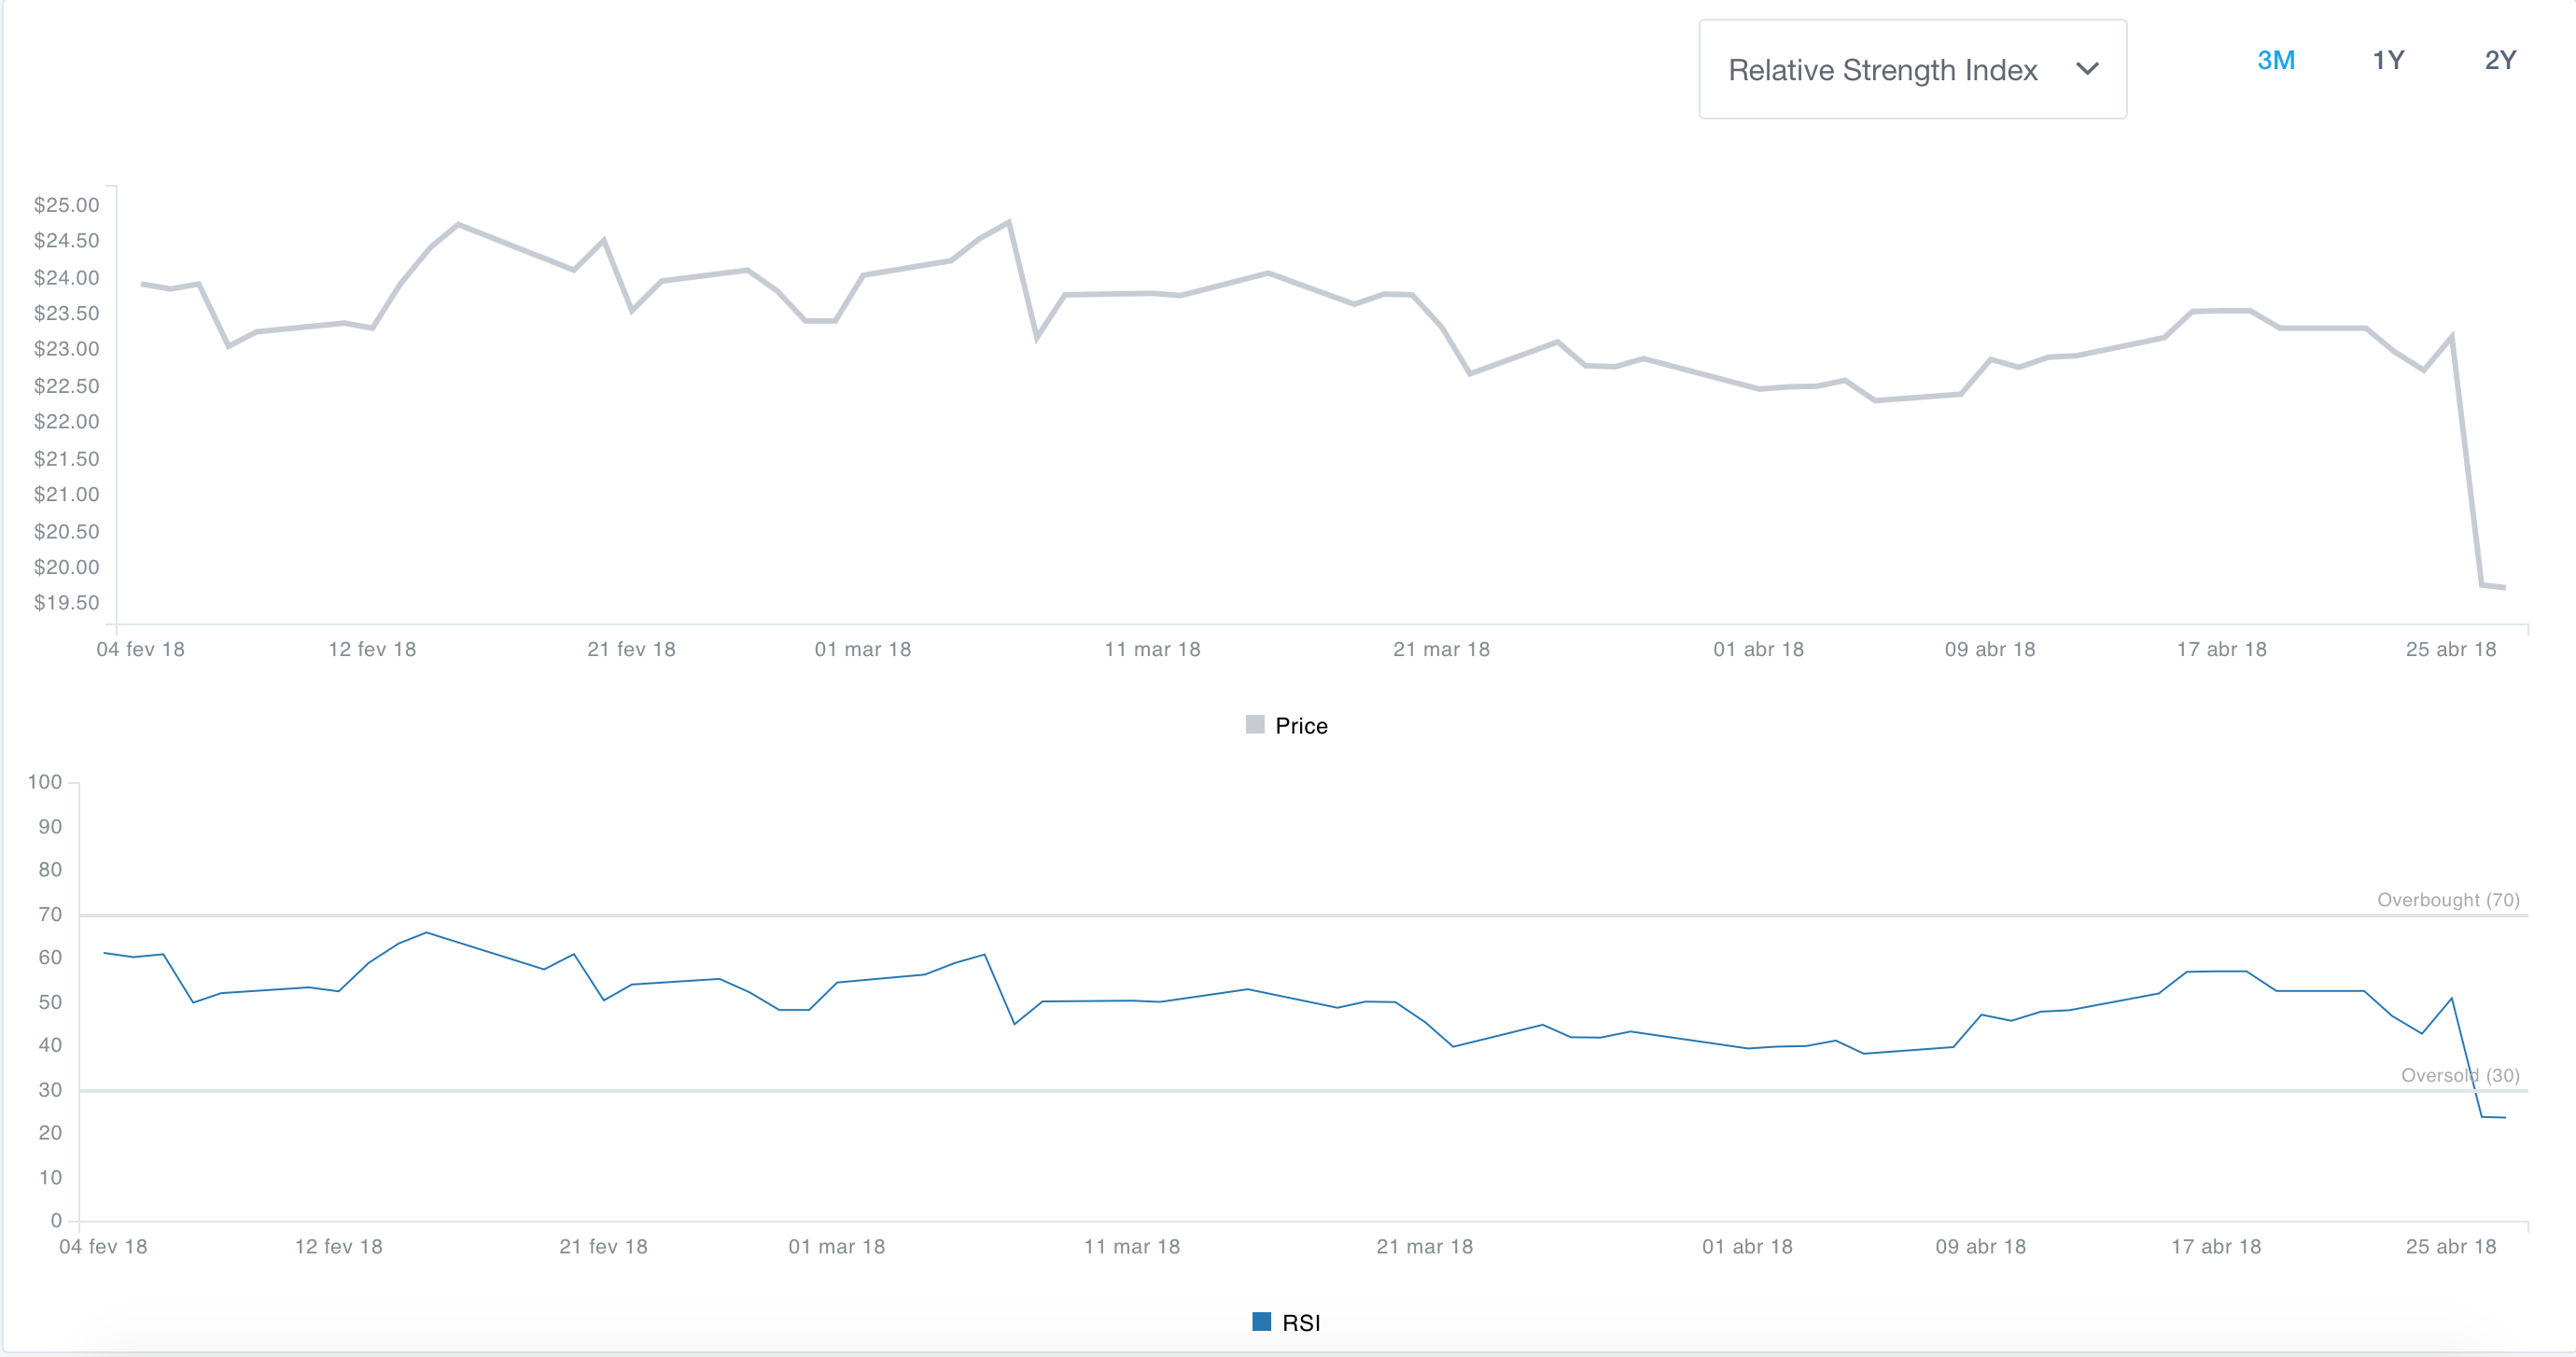Click the final price point after April drop

2503,587
